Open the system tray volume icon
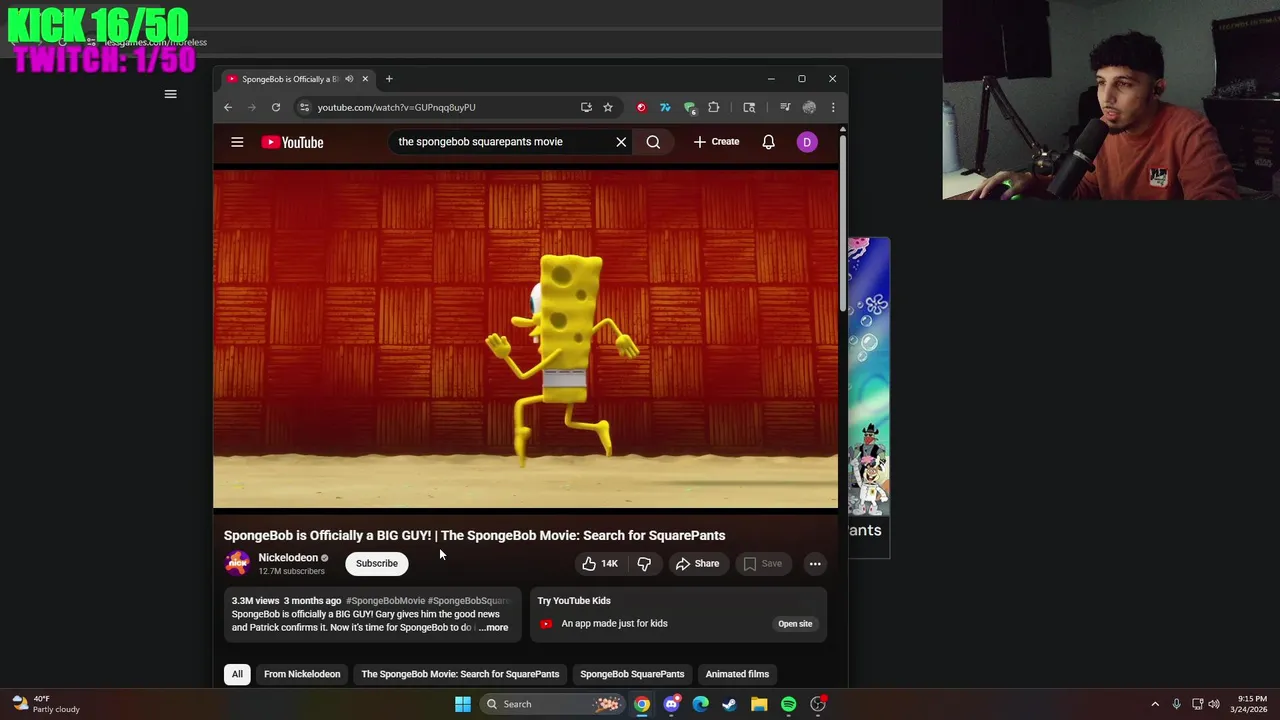Viewport: 1280px width, 720px height. 1214,704
